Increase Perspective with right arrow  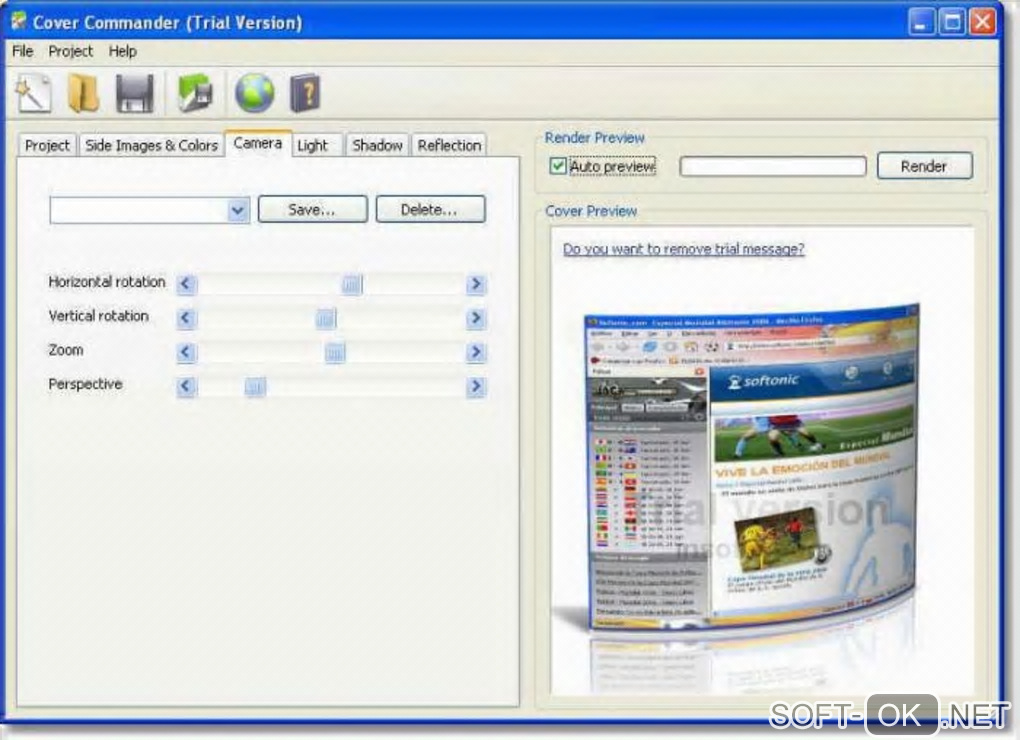[x=476, y=387]
